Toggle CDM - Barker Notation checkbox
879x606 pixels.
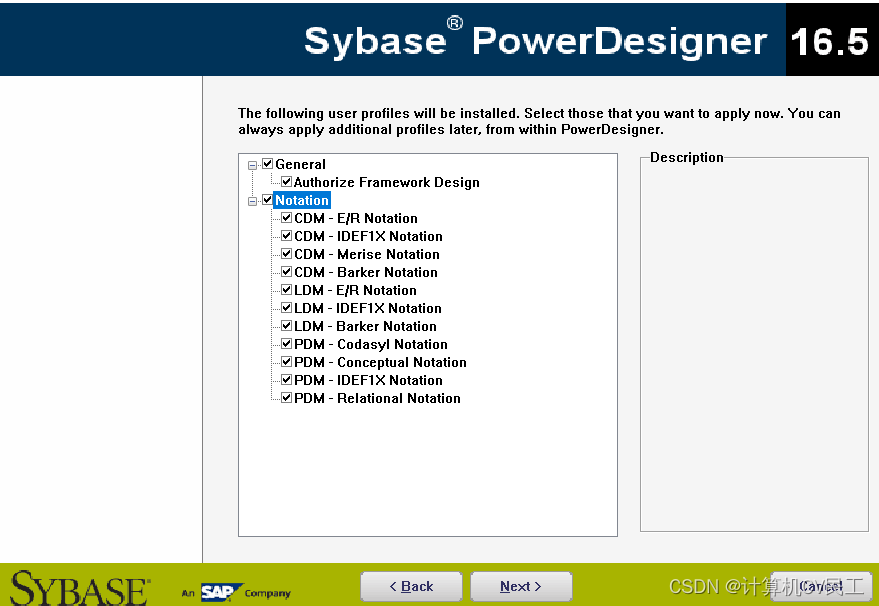286,271
